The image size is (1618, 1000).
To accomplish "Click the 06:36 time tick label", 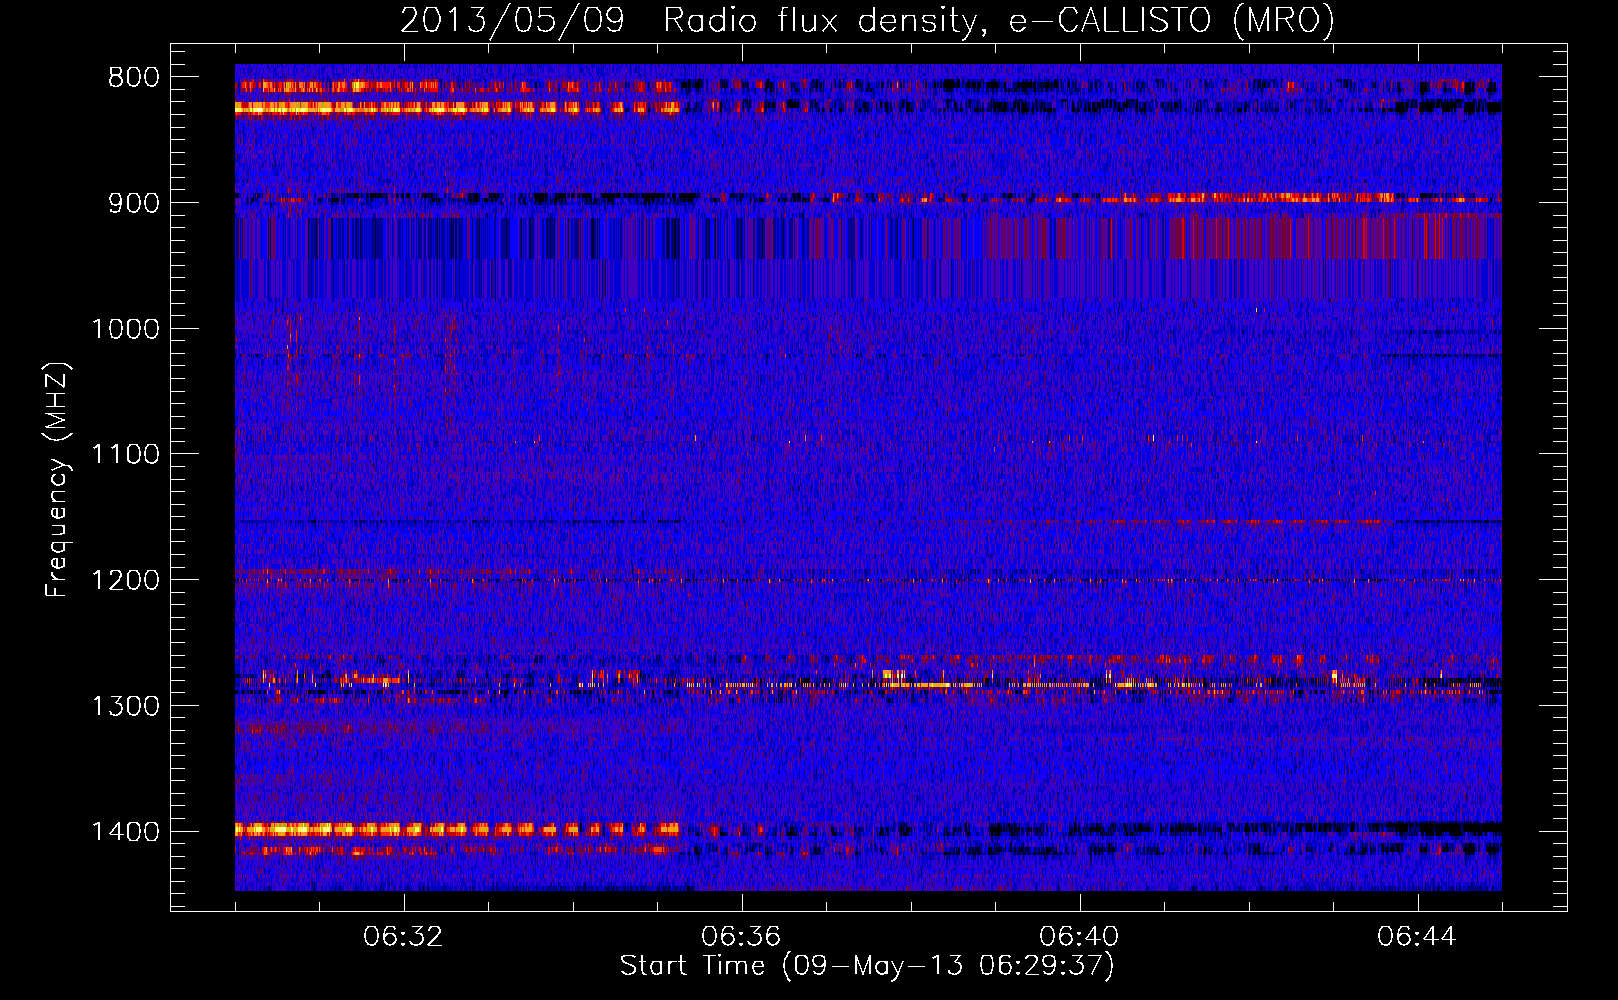I will (741, 937).
